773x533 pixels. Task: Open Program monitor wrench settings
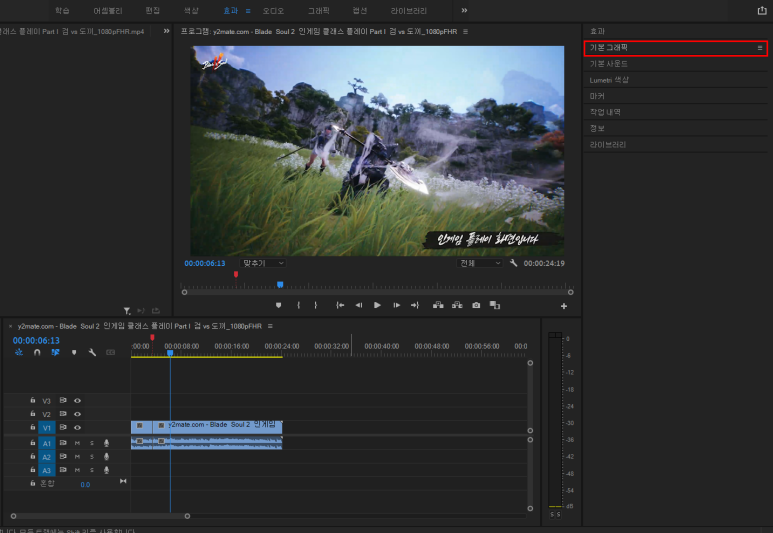point(513,263)
